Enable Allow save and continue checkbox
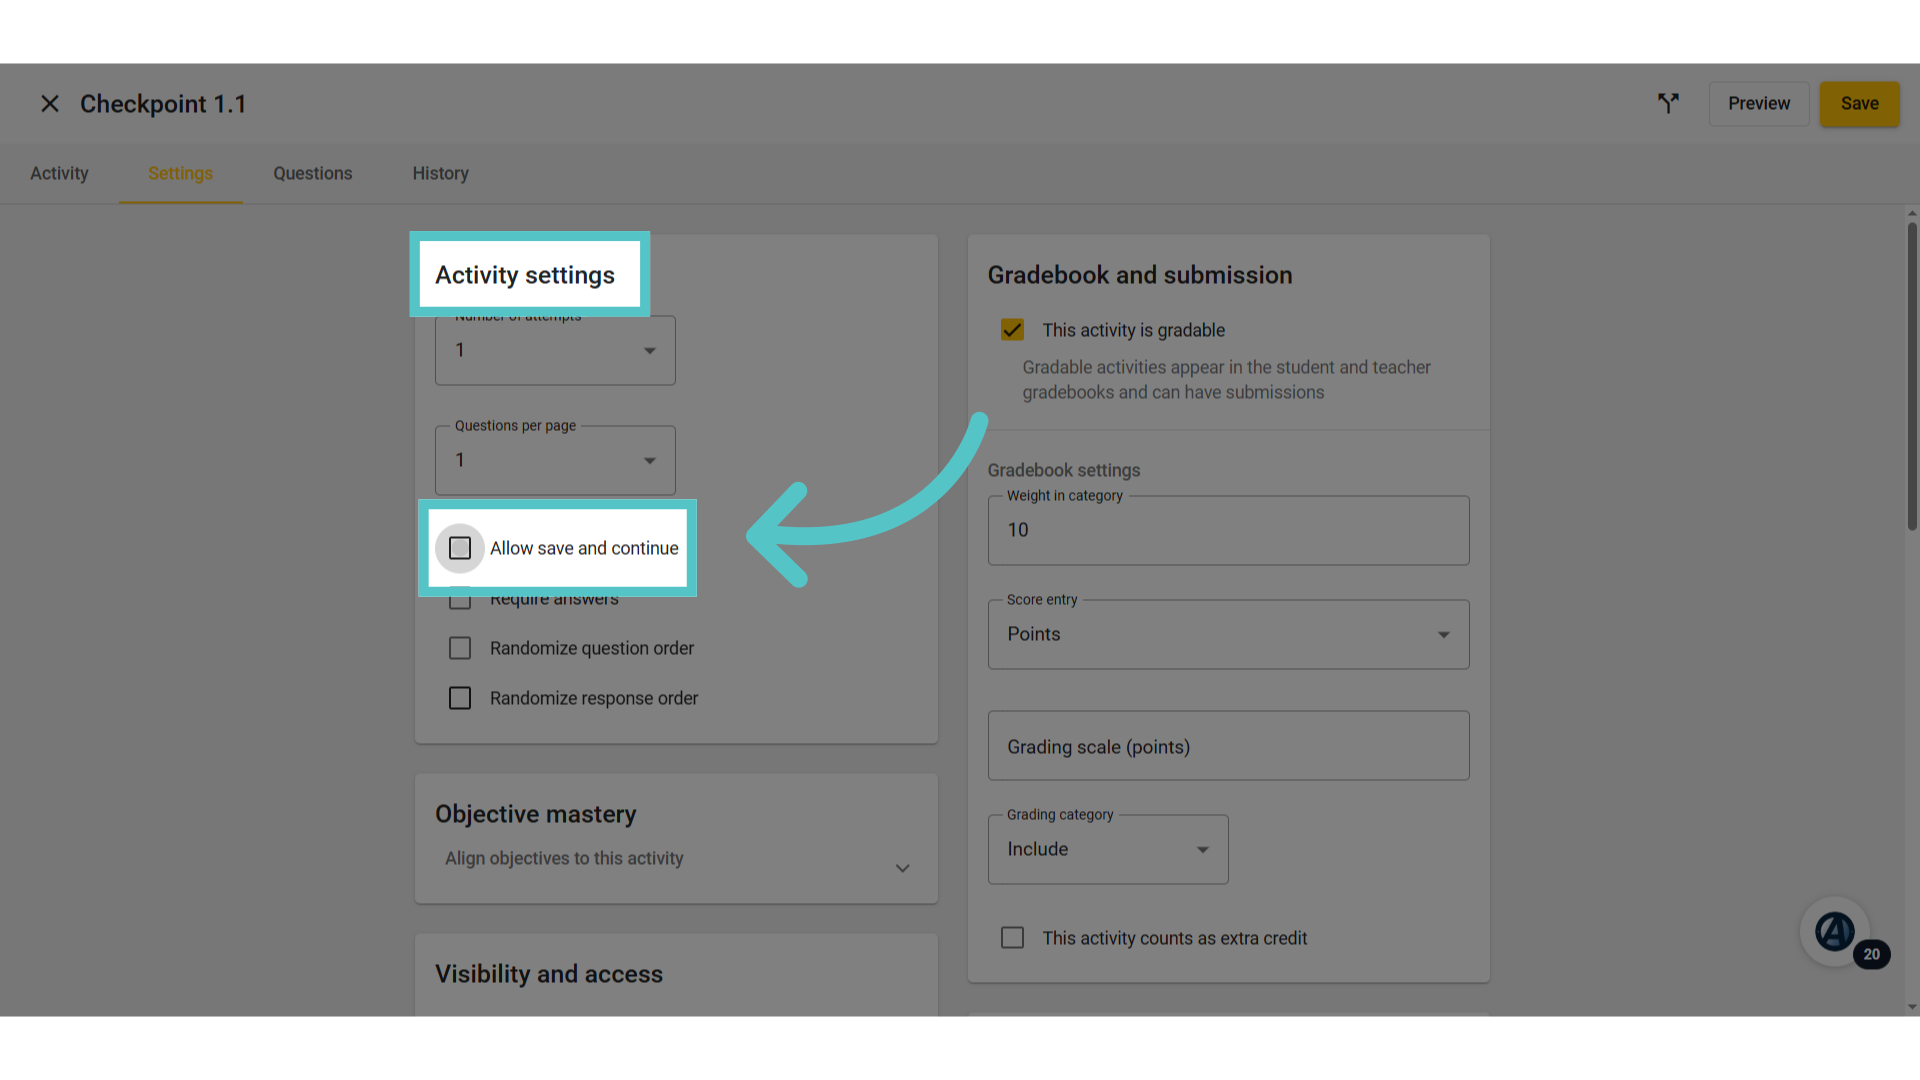 tap(460, 548)
